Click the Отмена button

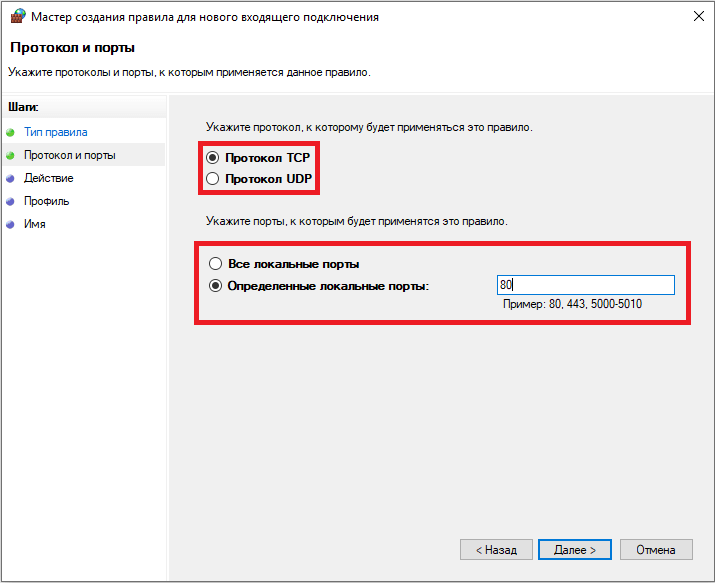pos(656,550)
